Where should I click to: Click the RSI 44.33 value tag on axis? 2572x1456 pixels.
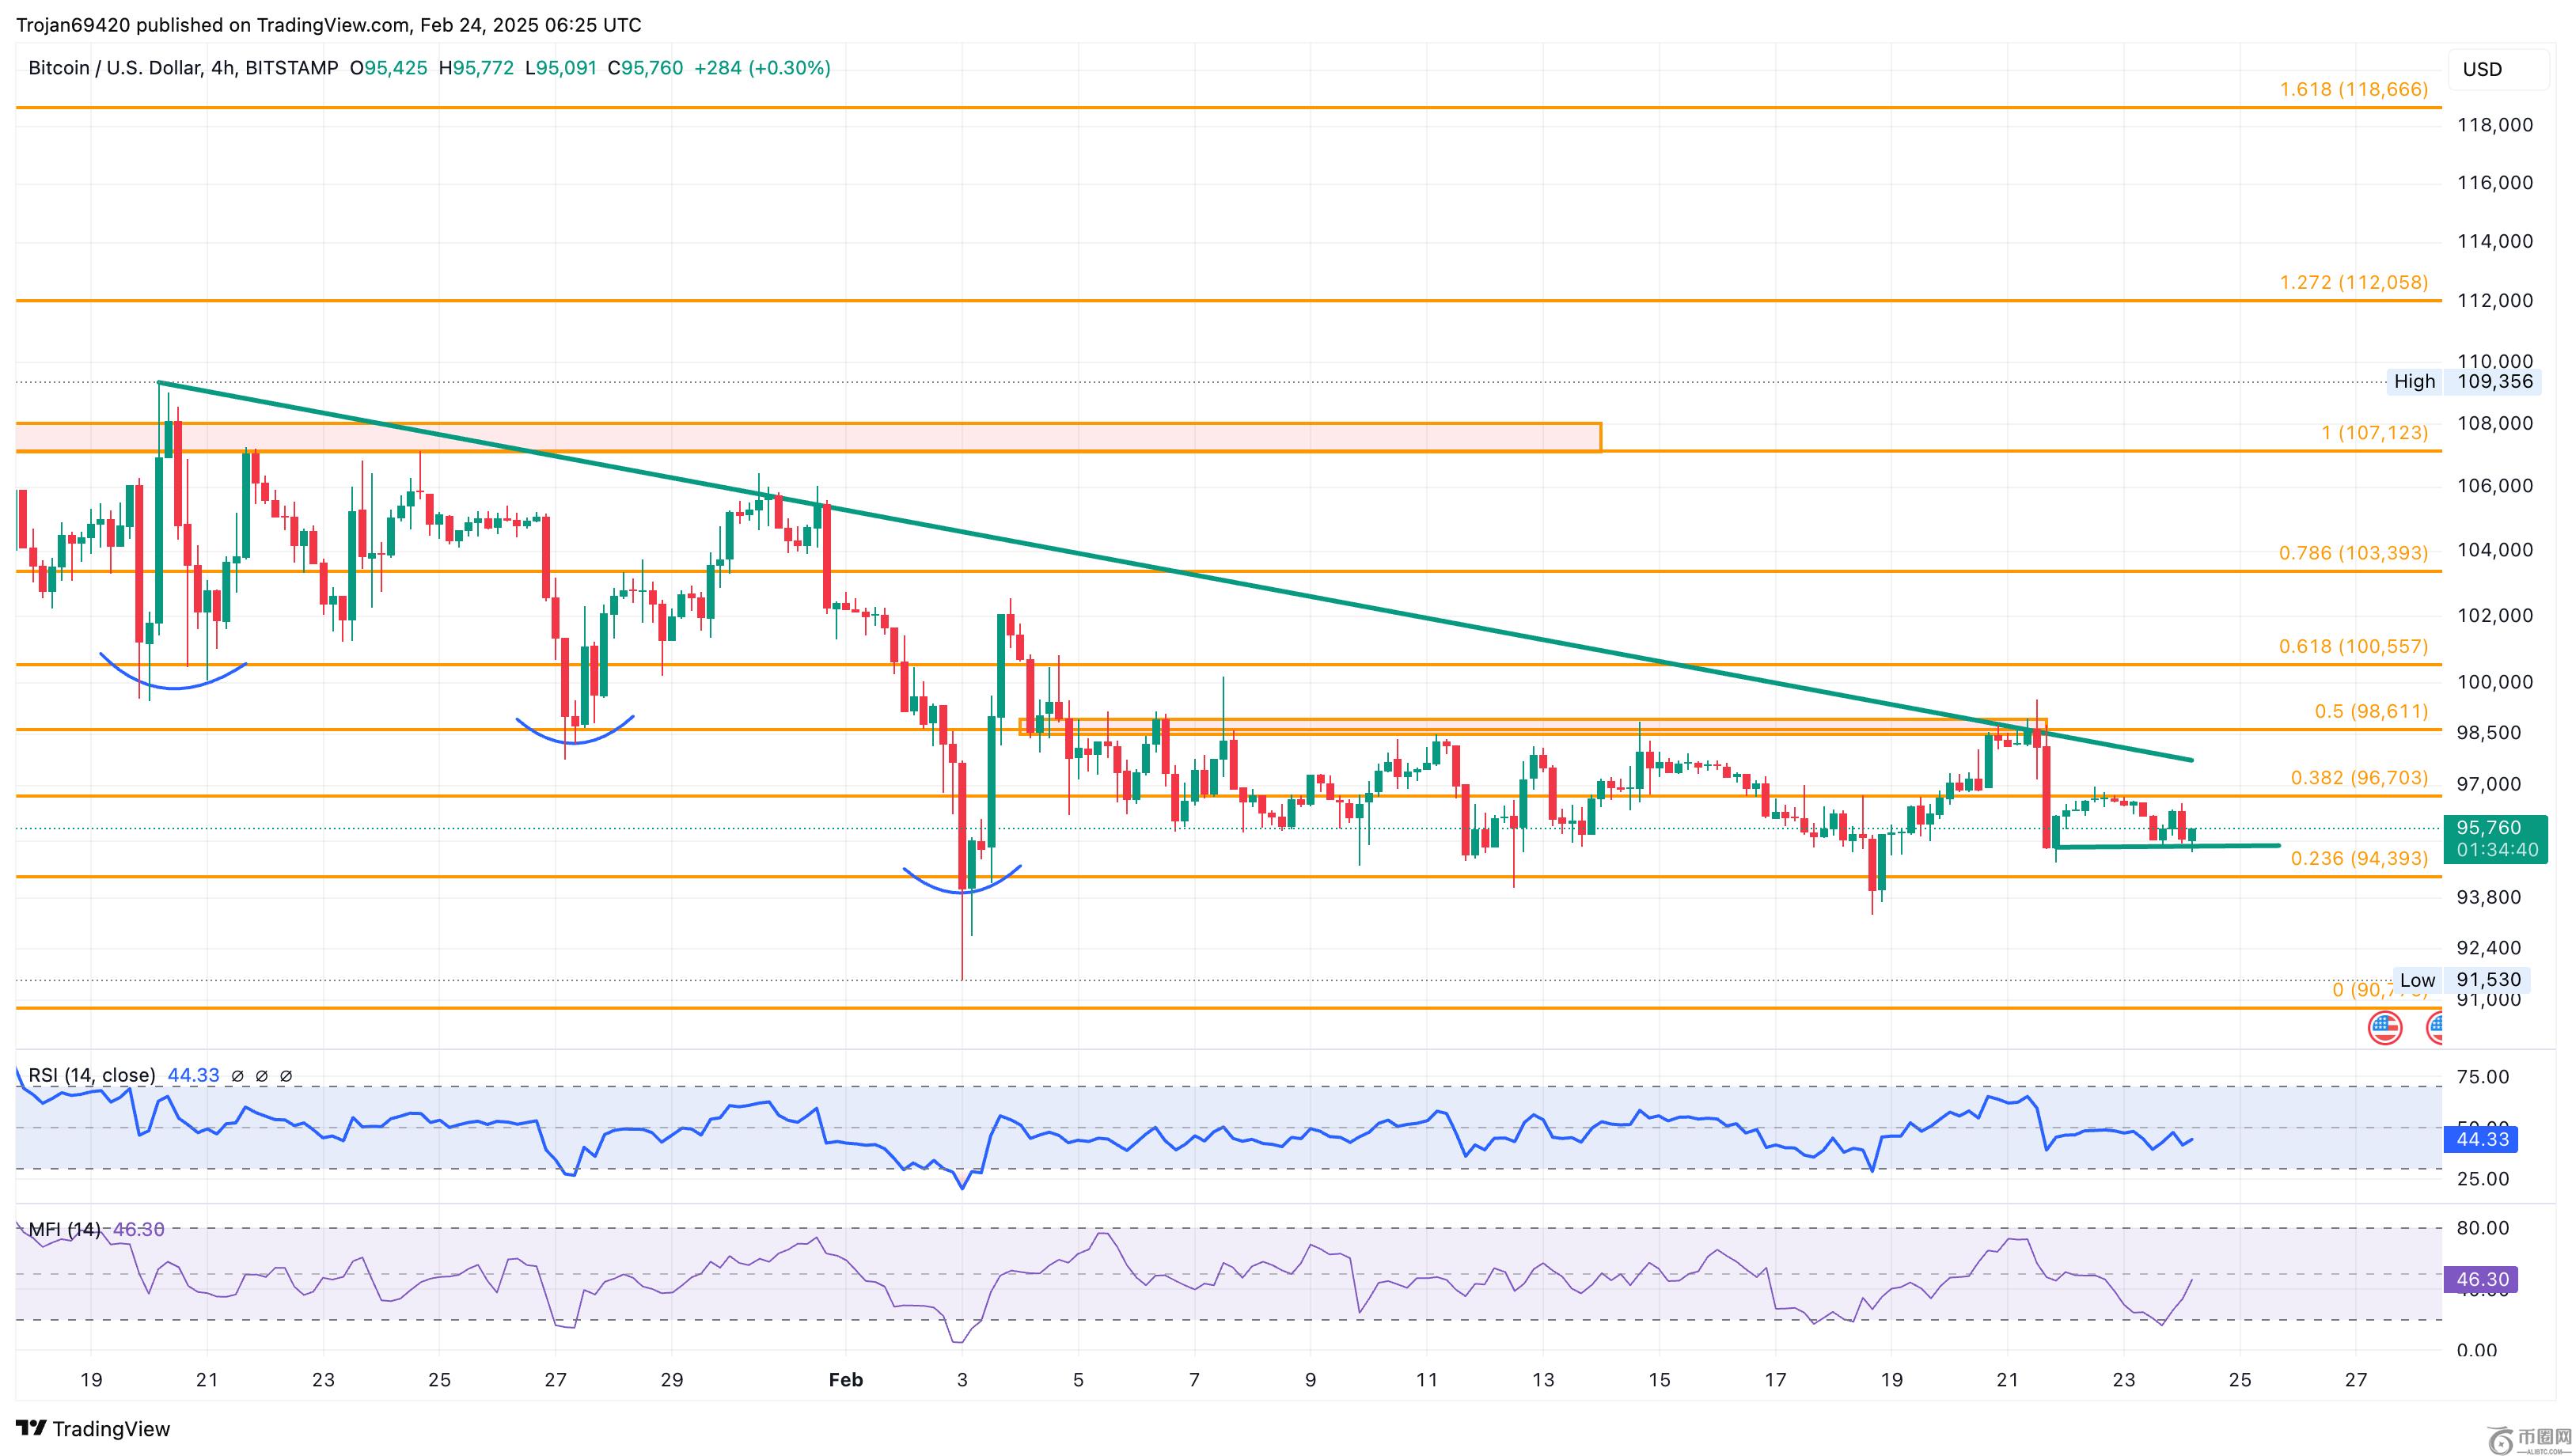pyautogui.click(x=2482, y=1139)
